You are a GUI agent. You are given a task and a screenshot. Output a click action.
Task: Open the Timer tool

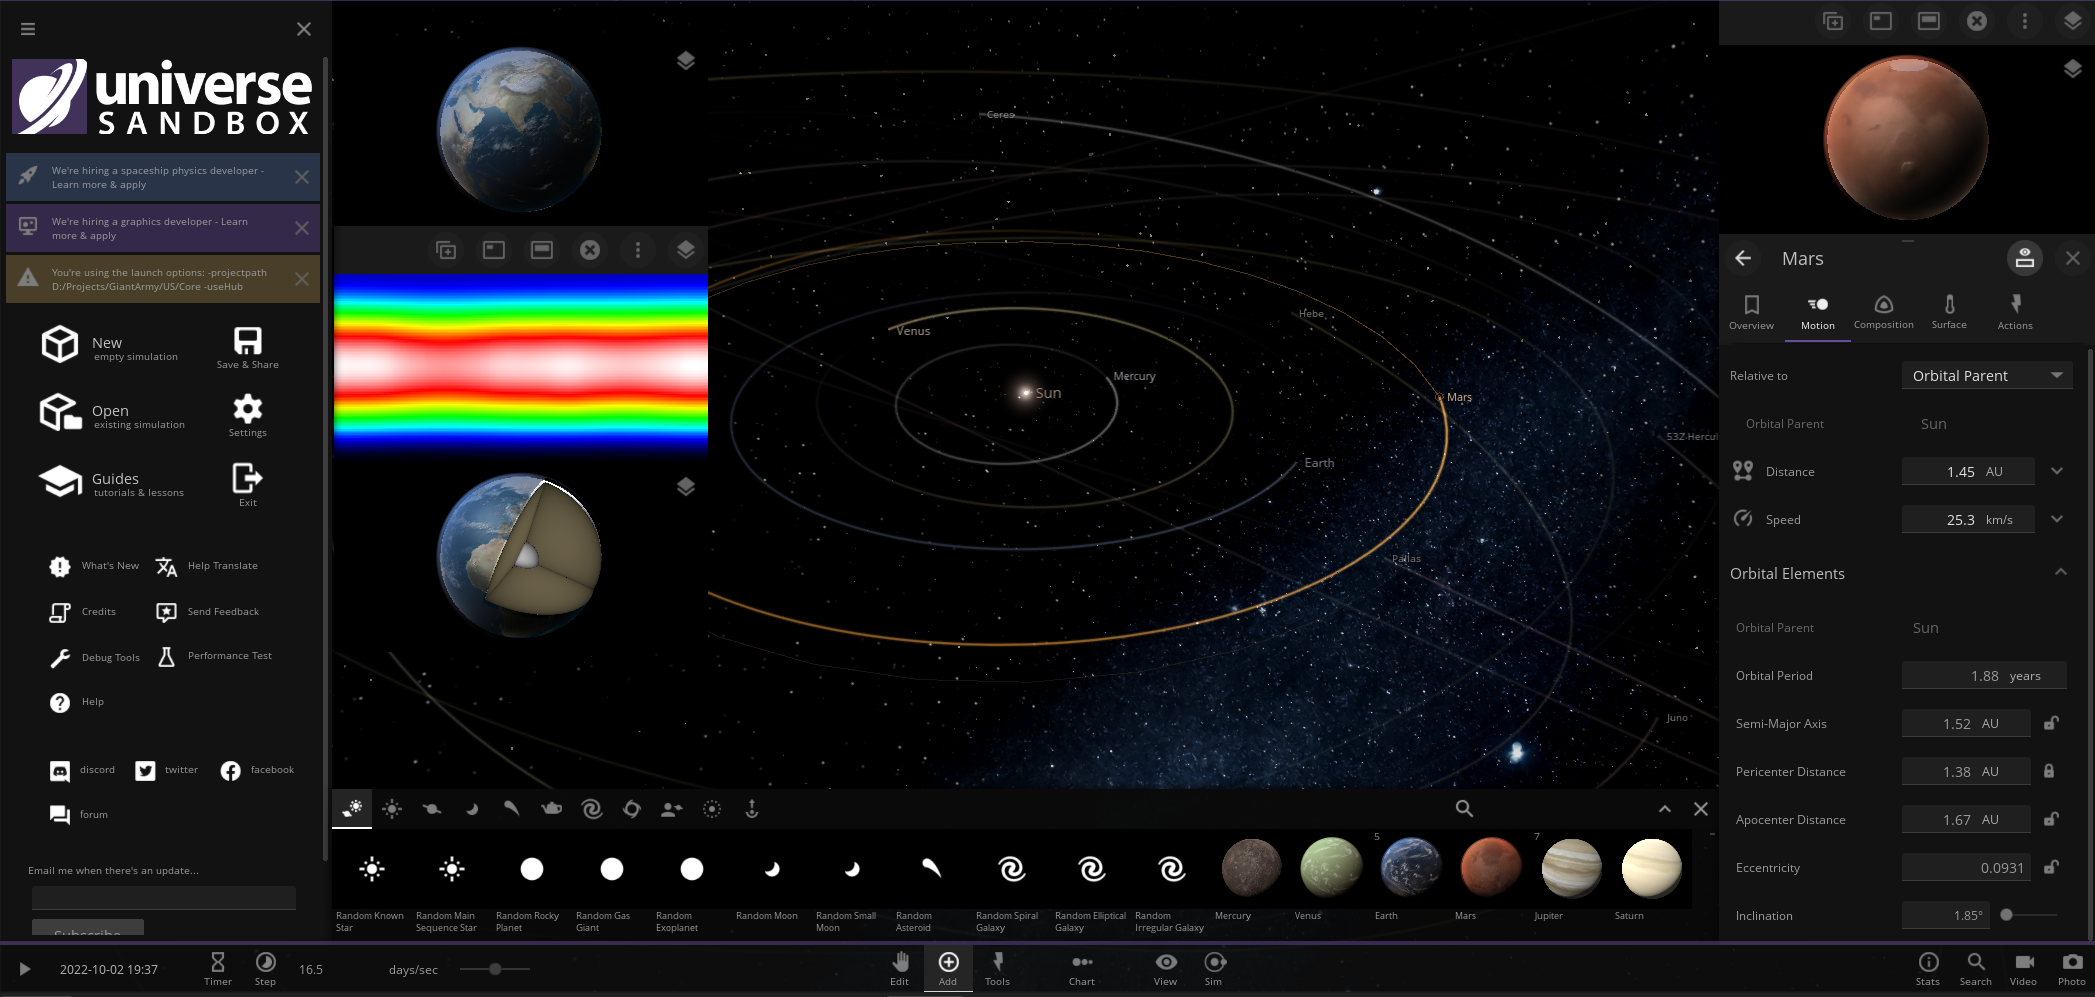218,968
